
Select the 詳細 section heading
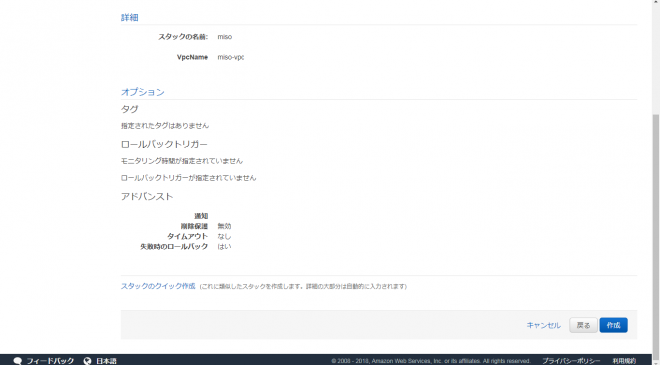[130, 17]
